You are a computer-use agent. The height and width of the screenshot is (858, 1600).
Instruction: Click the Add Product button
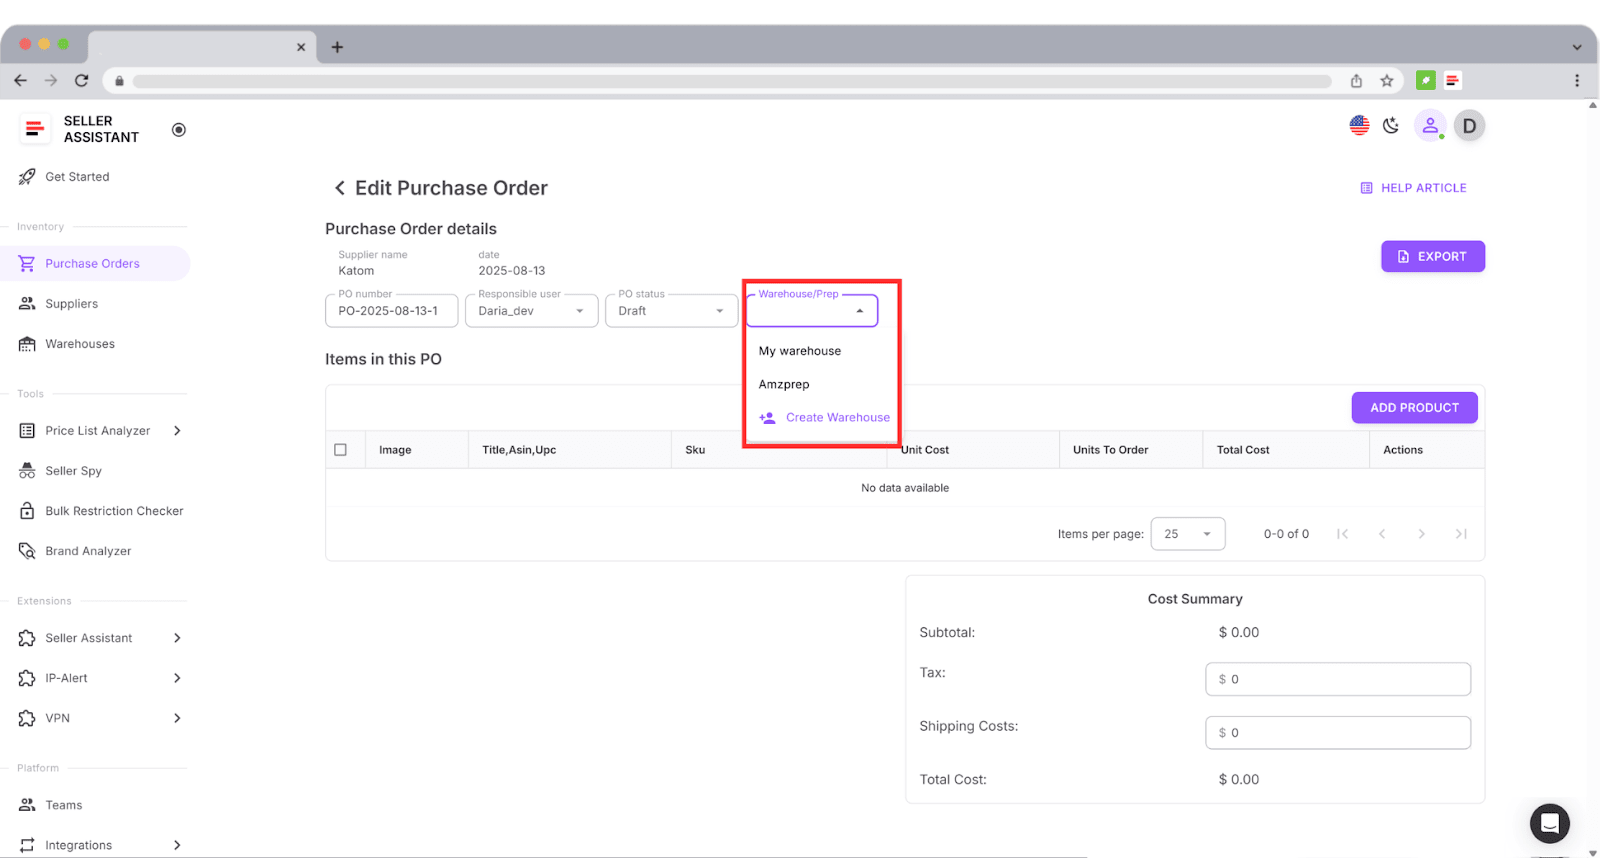1415,408
